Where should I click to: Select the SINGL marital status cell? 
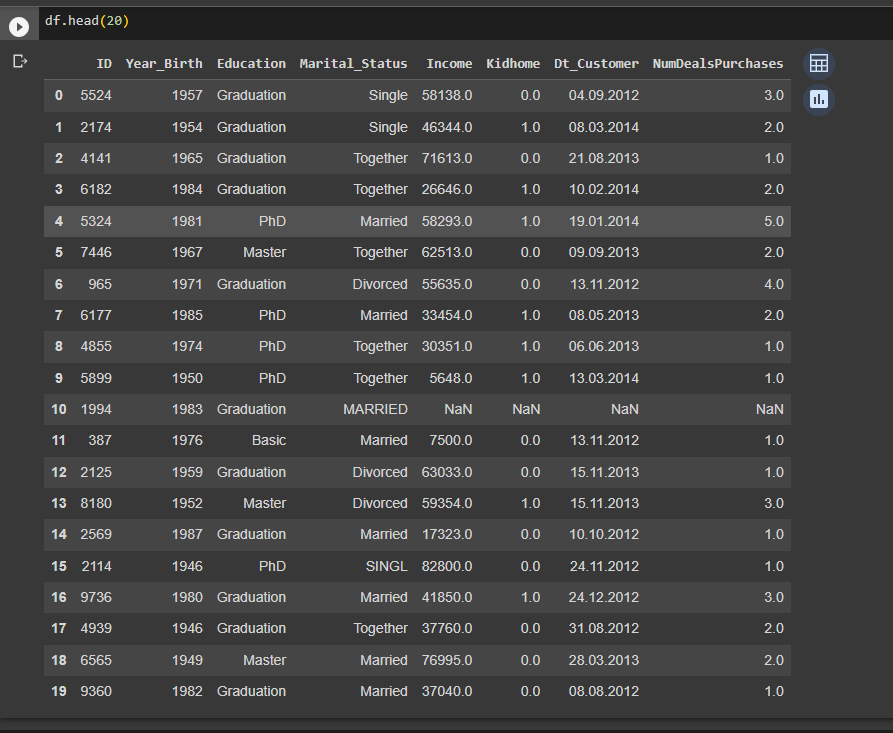pyautogui.click(x=386, y=566)
